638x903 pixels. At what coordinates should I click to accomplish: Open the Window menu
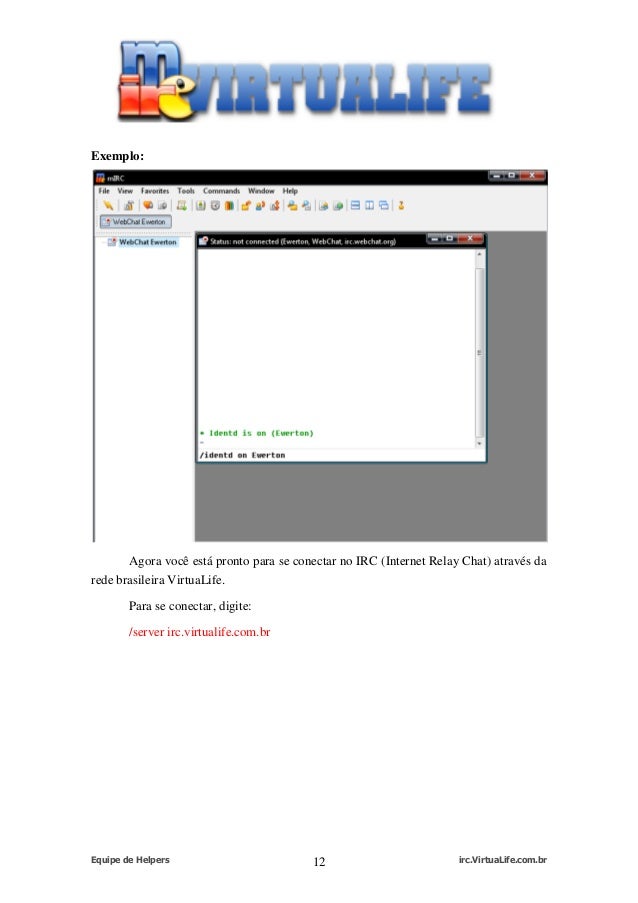261,191
